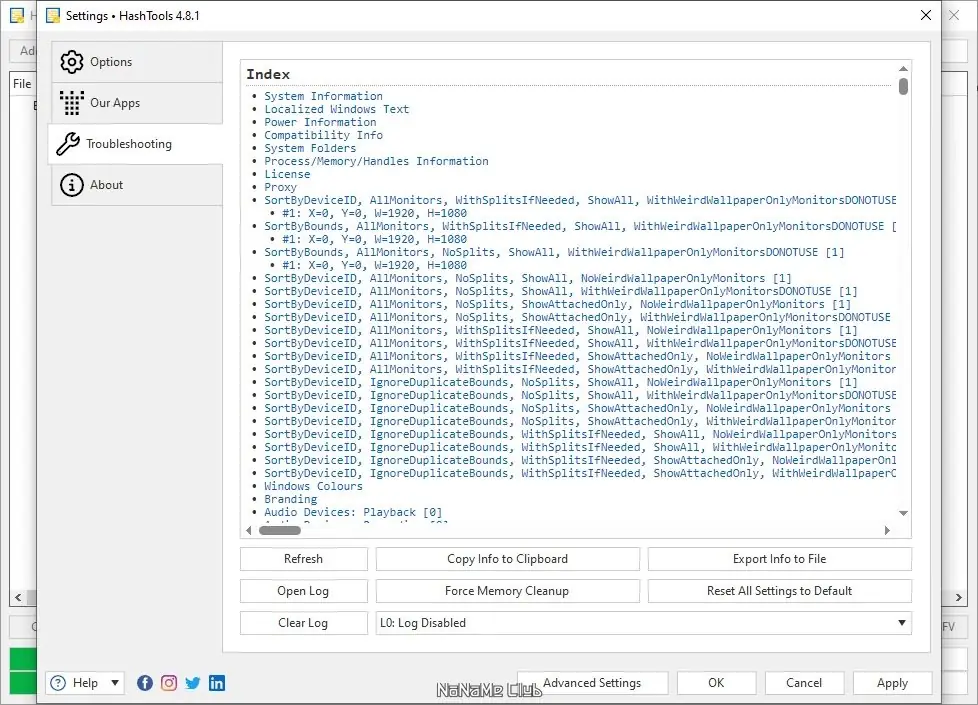Viewport: 978px width, 705px height.
Task: Click Force Memory Cleanup
Action: pos(508,591)
